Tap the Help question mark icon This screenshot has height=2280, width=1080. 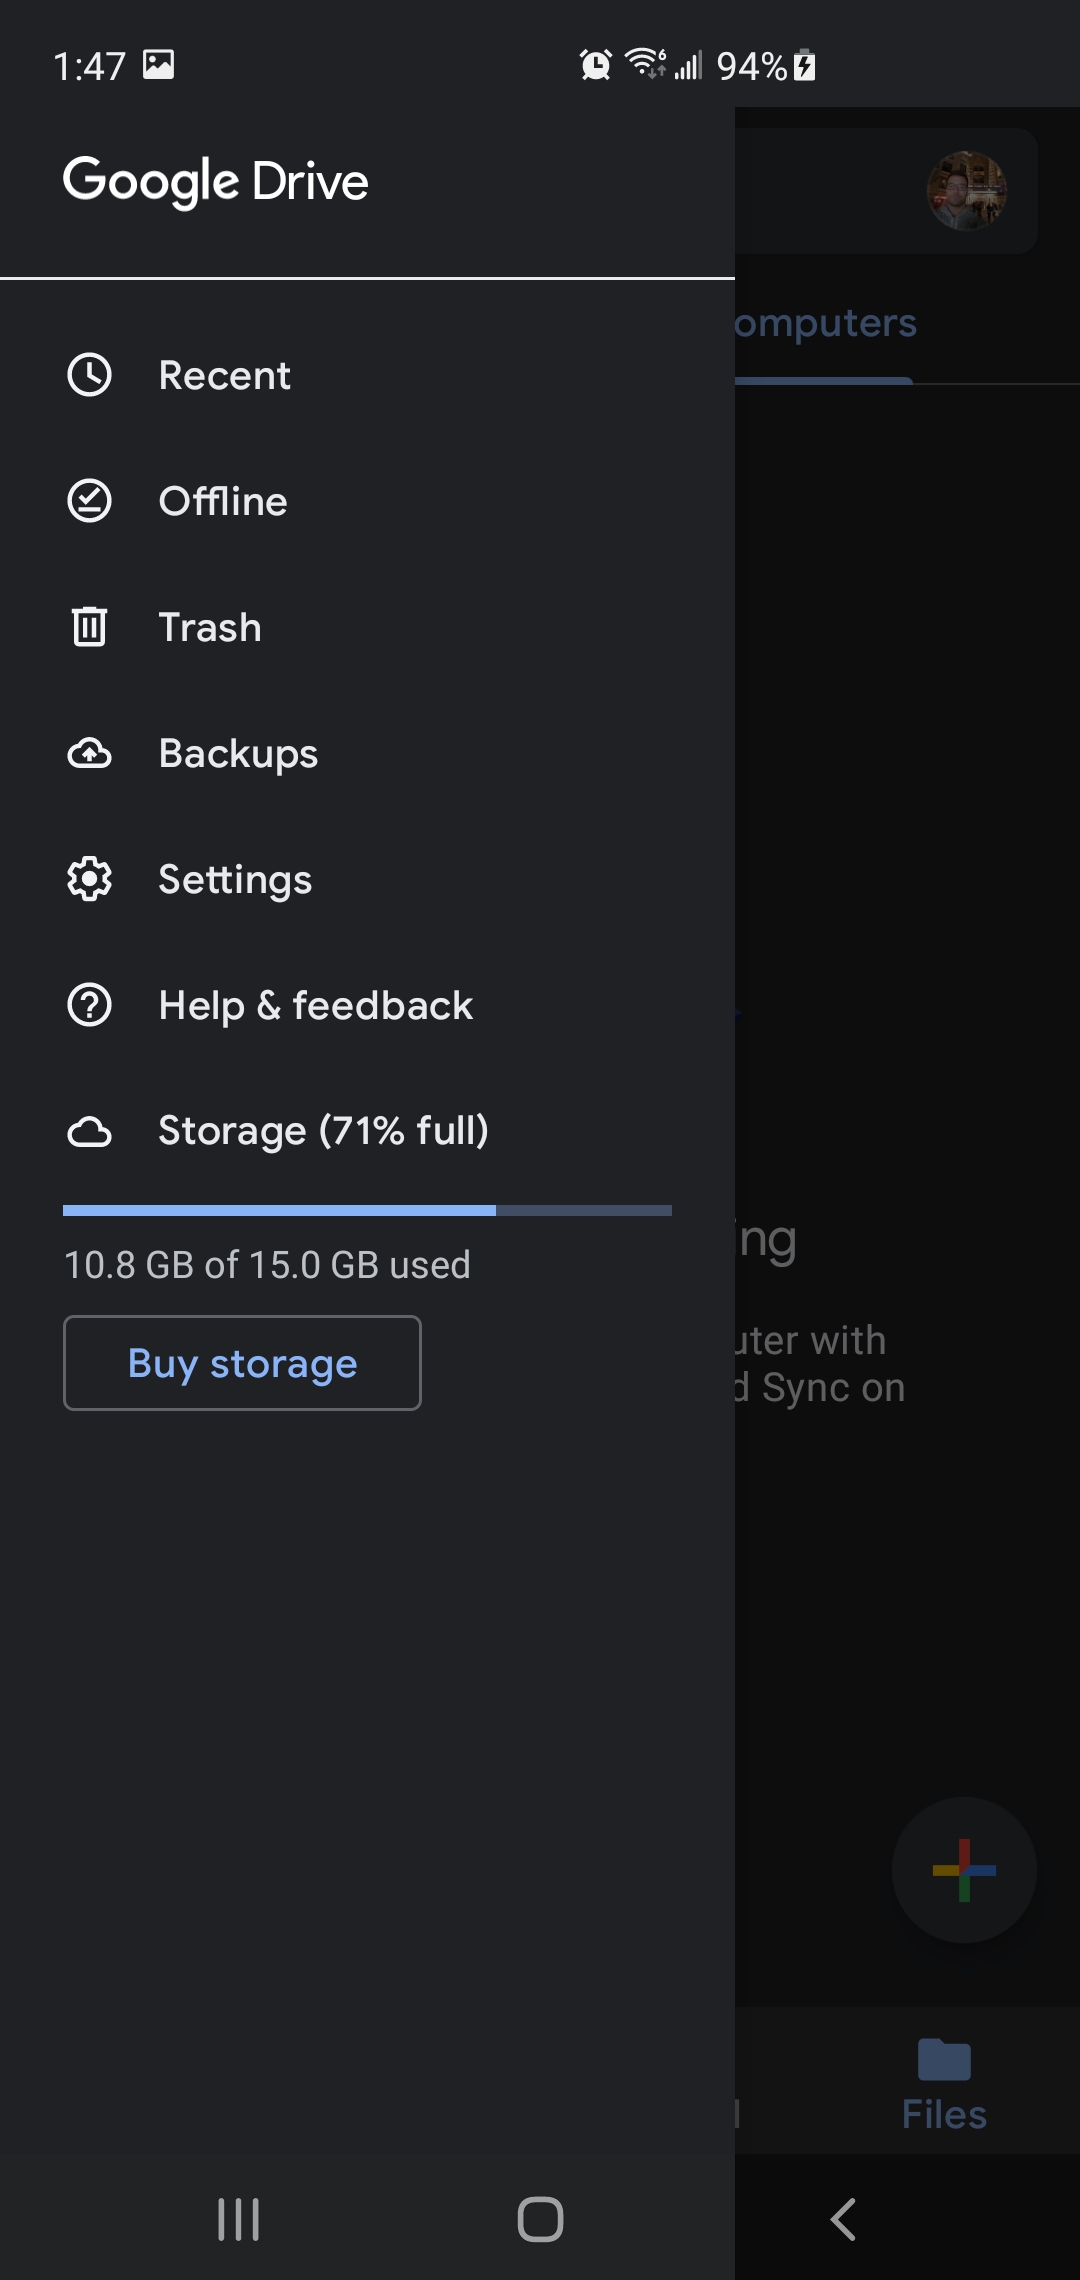pyautogui.click(x=89, y=1006)
